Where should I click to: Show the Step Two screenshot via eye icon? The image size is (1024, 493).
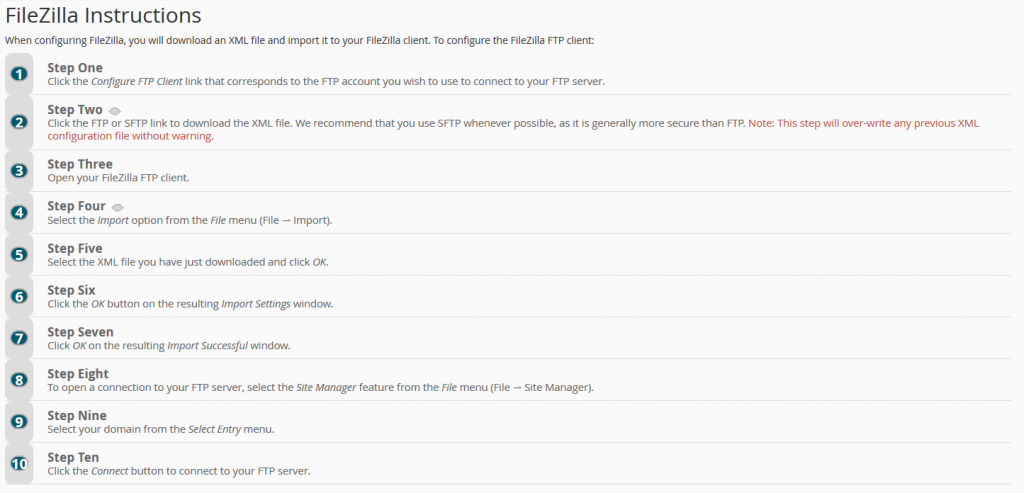(115, 111)
